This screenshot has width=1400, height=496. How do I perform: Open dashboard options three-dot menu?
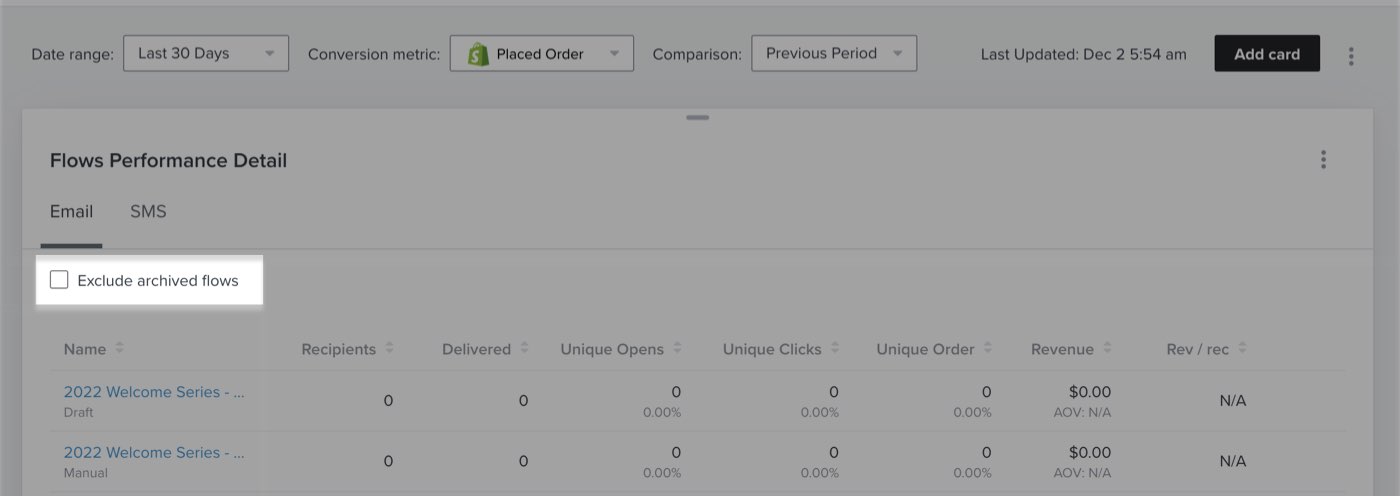pyautogui.click(x=1352, y=55)
